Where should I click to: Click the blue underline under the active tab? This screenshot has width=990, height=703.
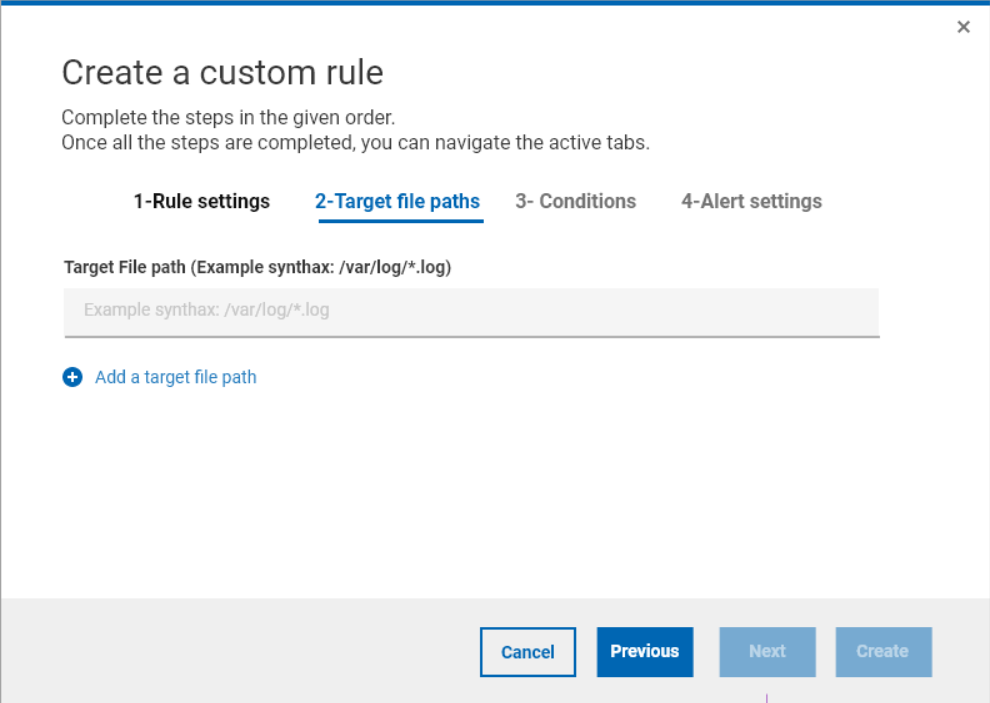click(400, 220)
